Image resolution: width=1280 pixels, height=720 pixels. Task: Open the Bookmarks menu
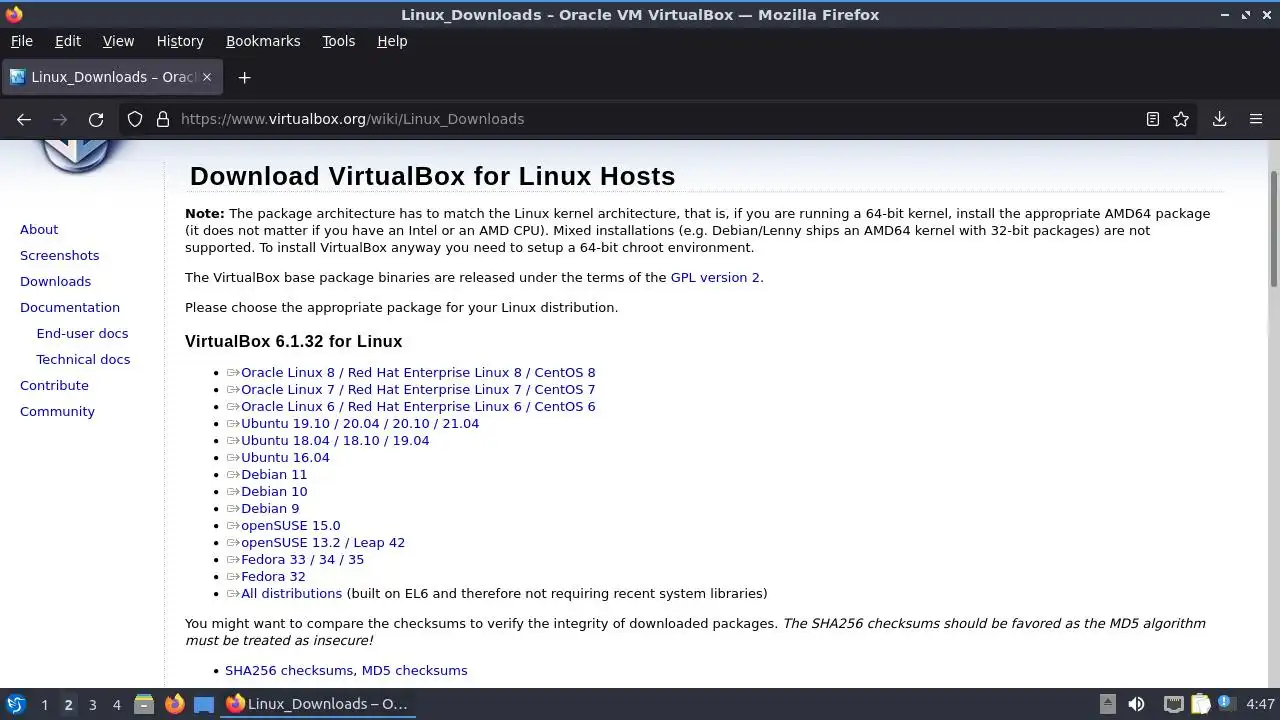click(263, 41)
